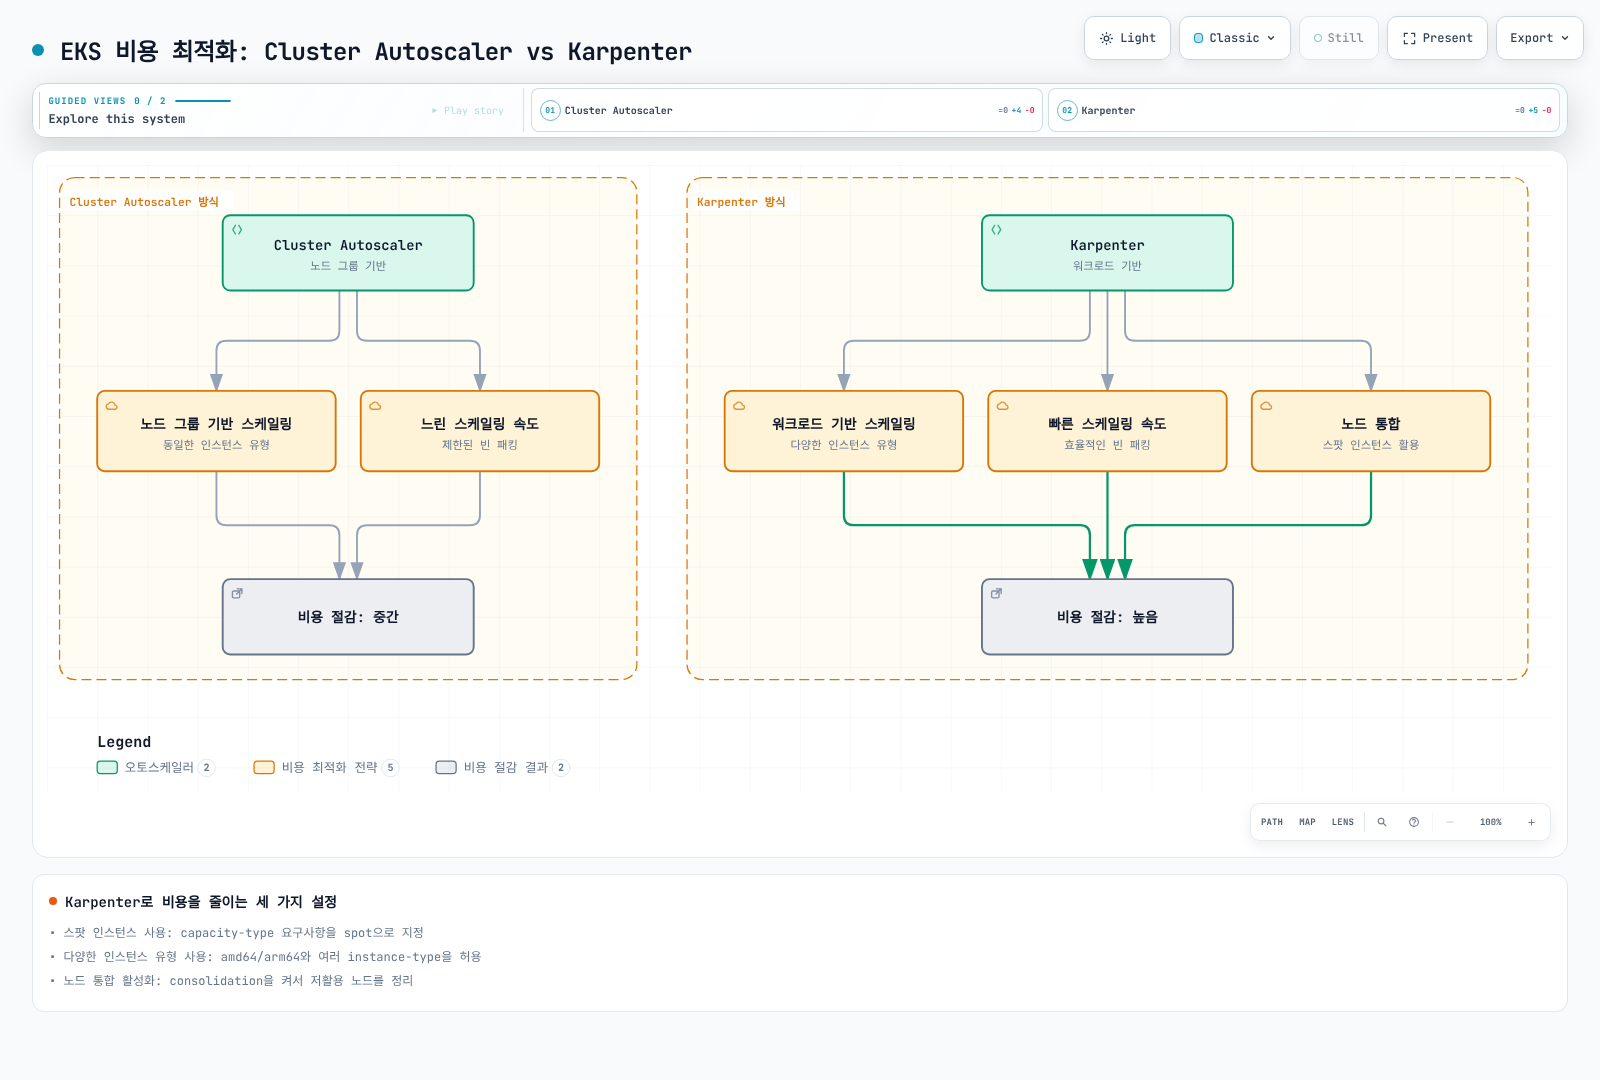Image resolution: width=1600 pixels, height=1080 pixels.
Task: Click result icon on 비용 절감: 높음 node
Action: [996, 594]
